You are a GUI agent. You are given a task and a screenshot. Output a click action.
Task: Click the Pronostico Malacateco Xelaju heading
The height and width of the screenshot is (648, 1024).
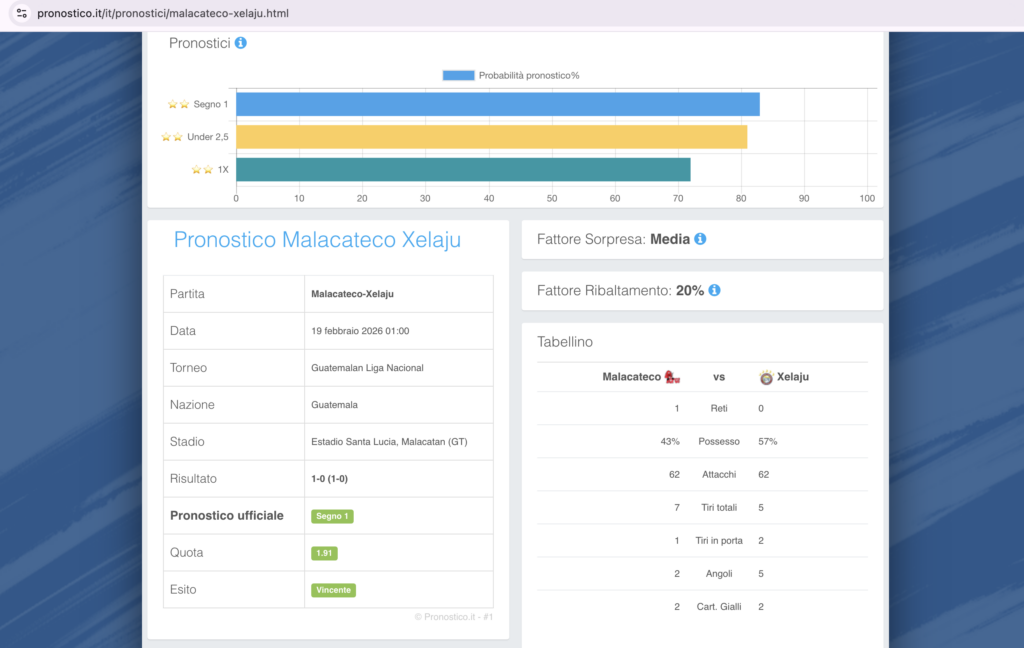(317, 240)
